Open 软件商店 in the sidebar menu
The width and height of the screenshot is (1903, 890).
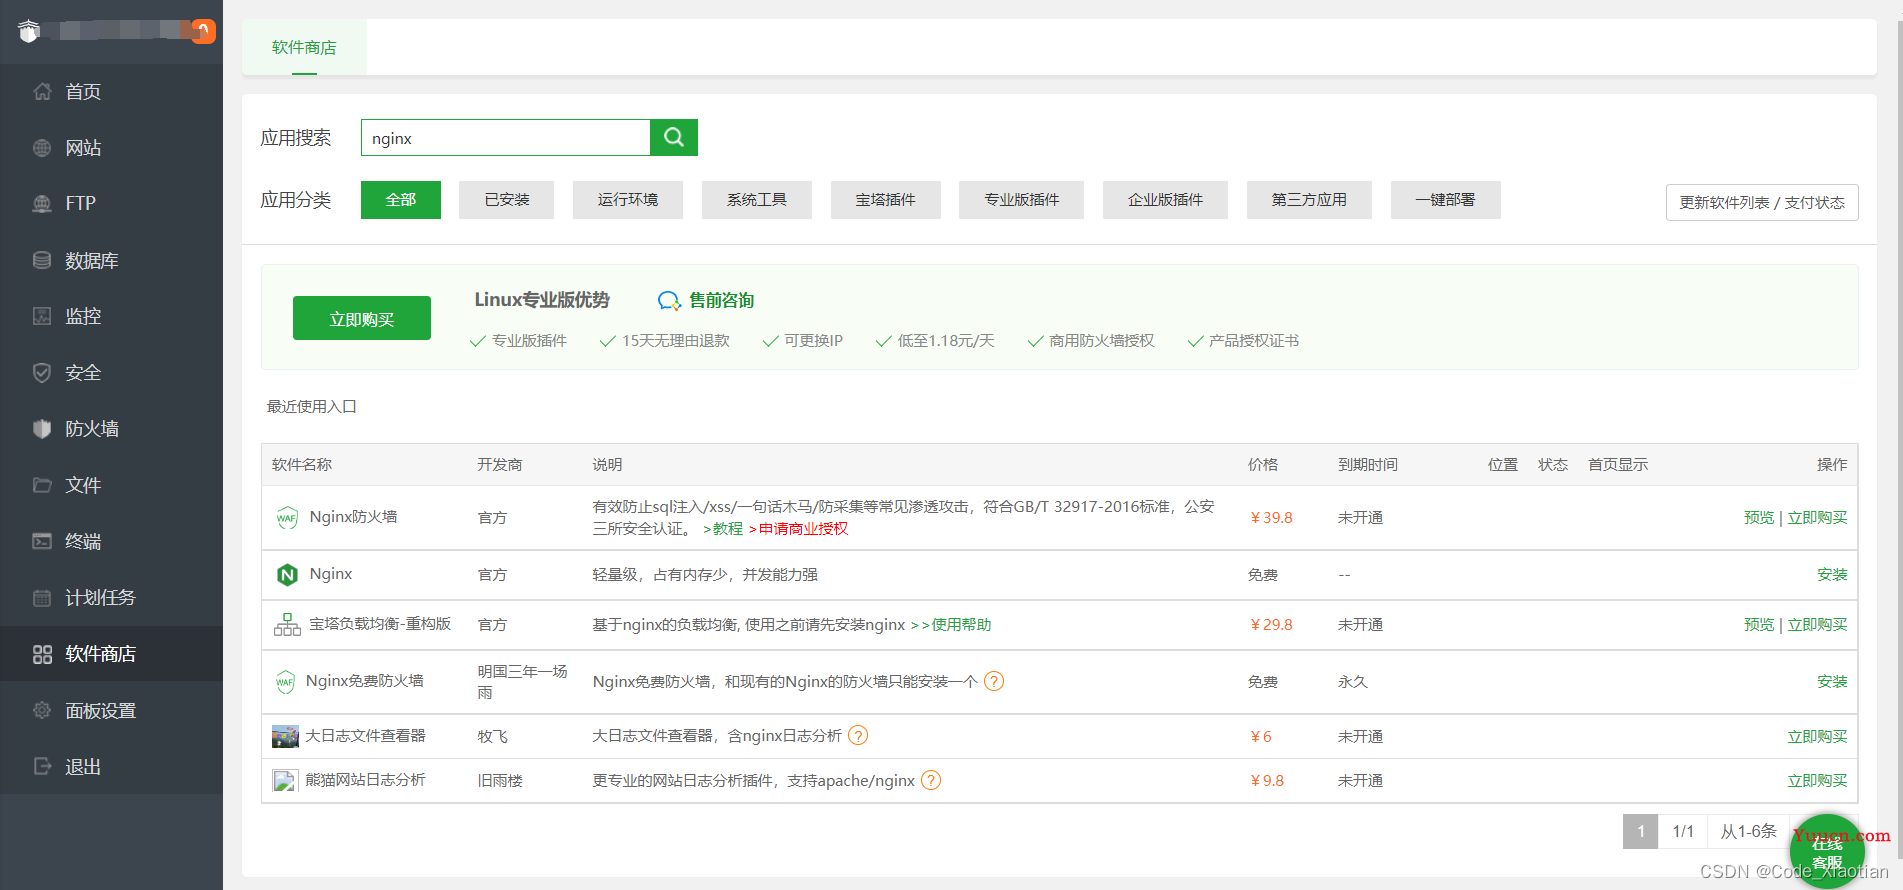pos(111,654)
